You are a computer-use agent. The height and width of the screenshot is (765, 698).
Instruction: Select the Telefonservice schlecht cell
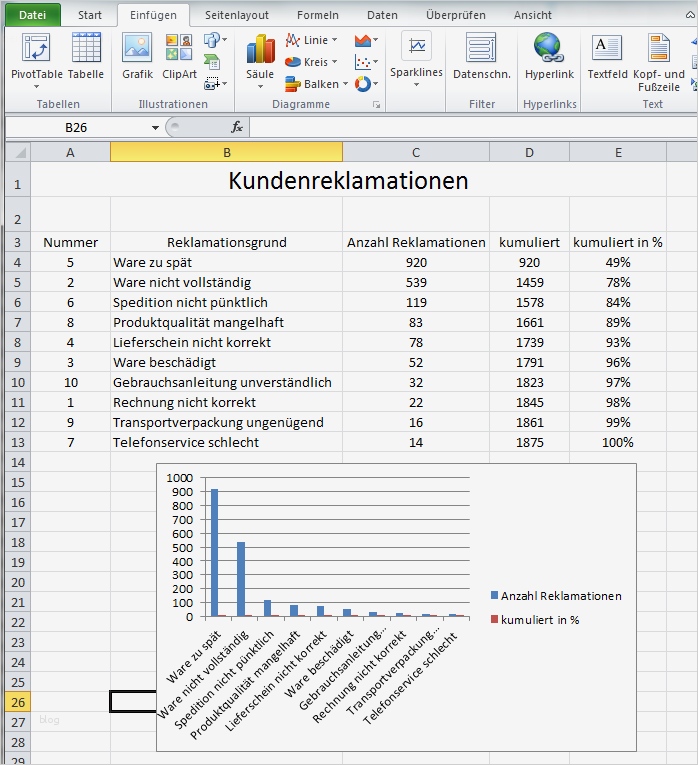click(226, 443)
